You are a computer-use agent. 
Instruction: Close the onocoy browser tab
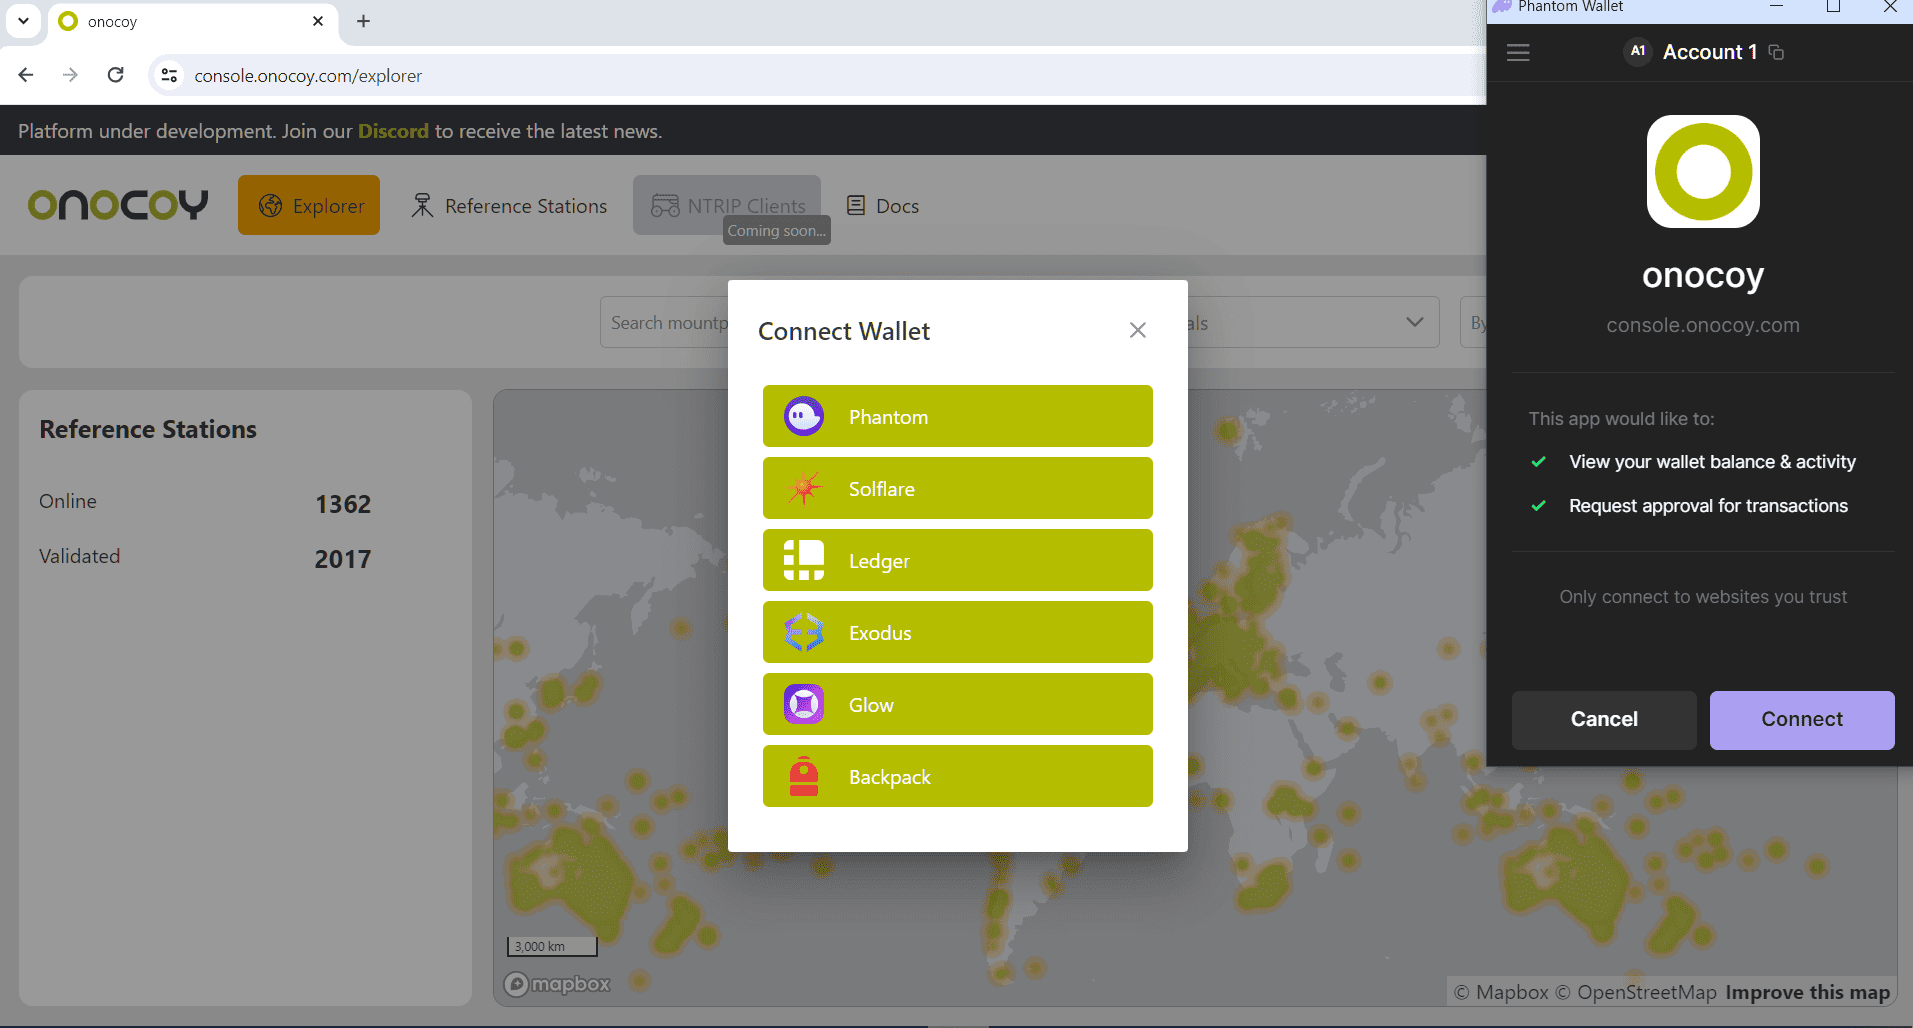(318, 21)
